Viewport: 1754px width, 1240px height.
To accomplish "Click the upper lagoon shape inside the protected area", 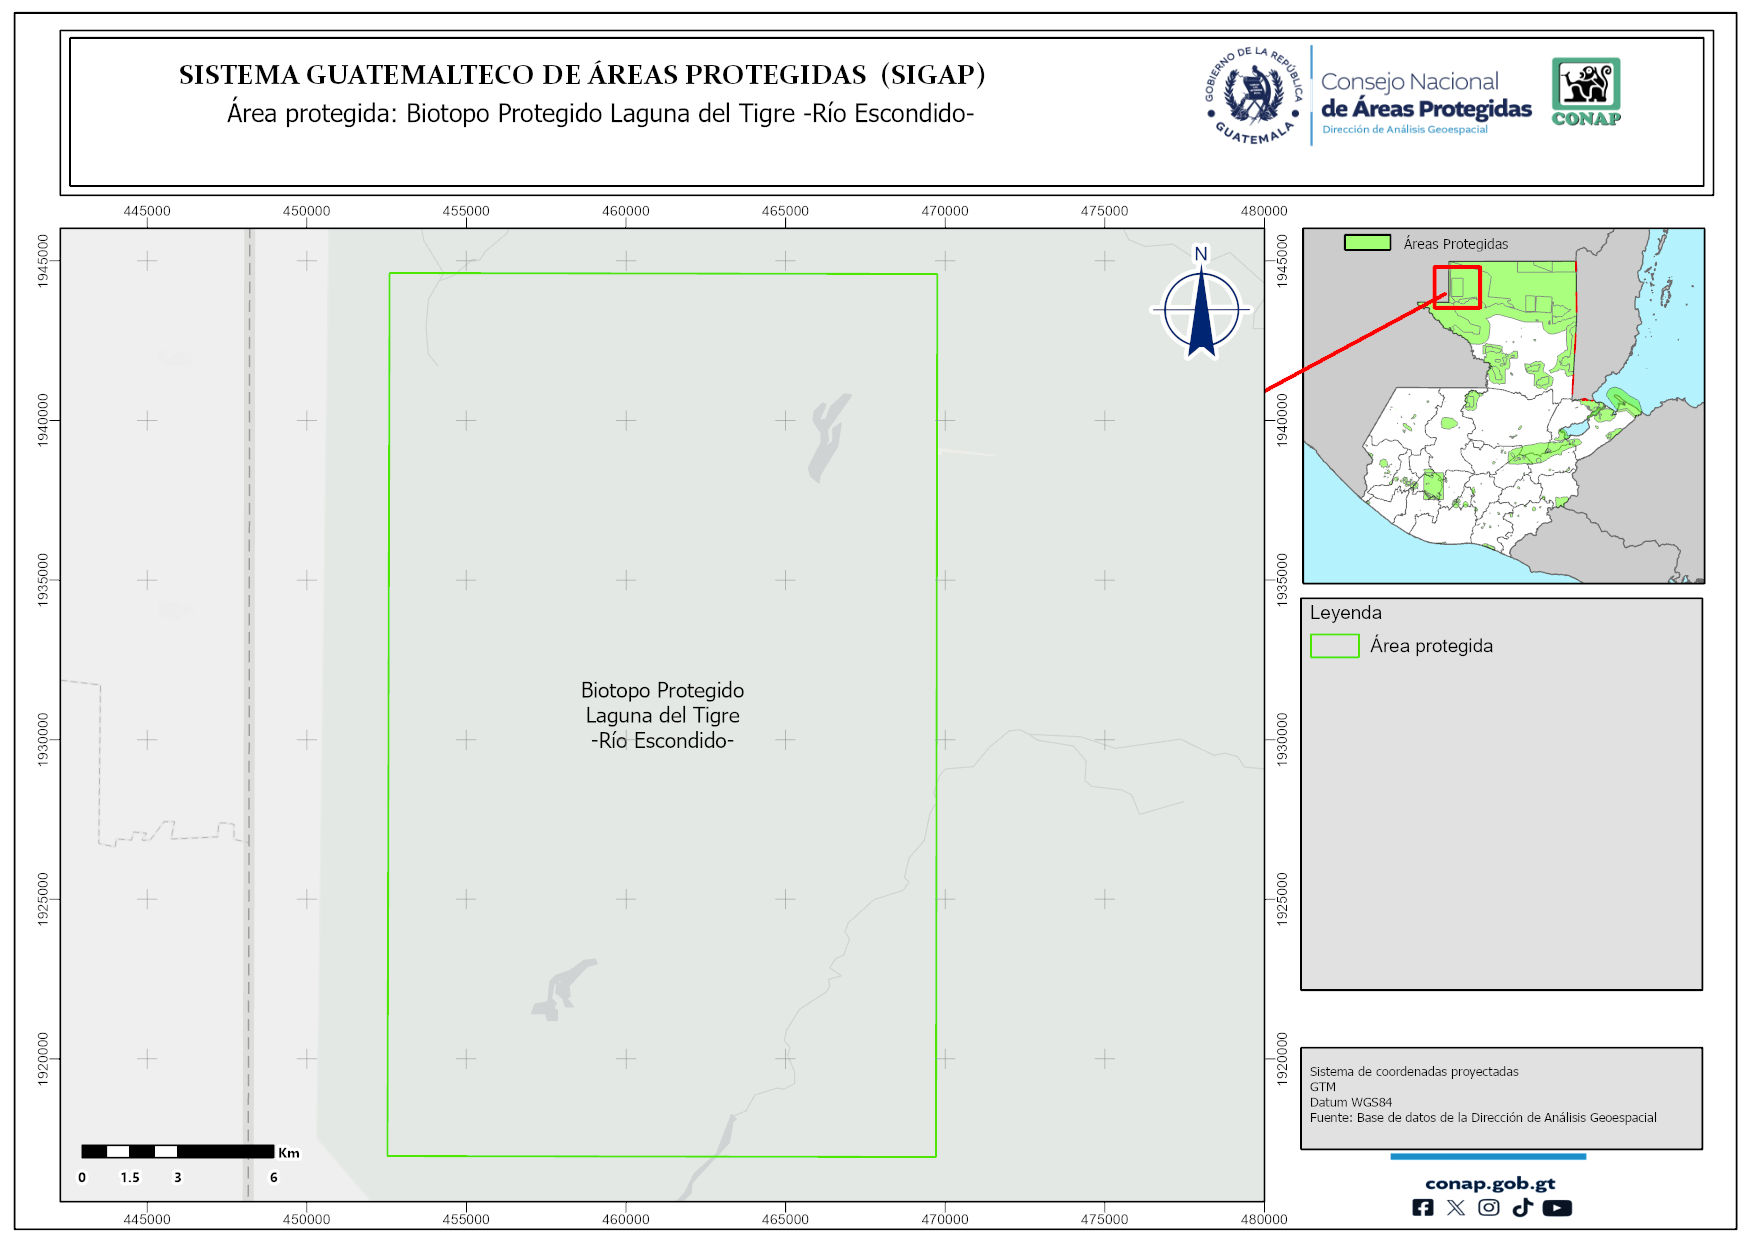I will coord(828,435).
